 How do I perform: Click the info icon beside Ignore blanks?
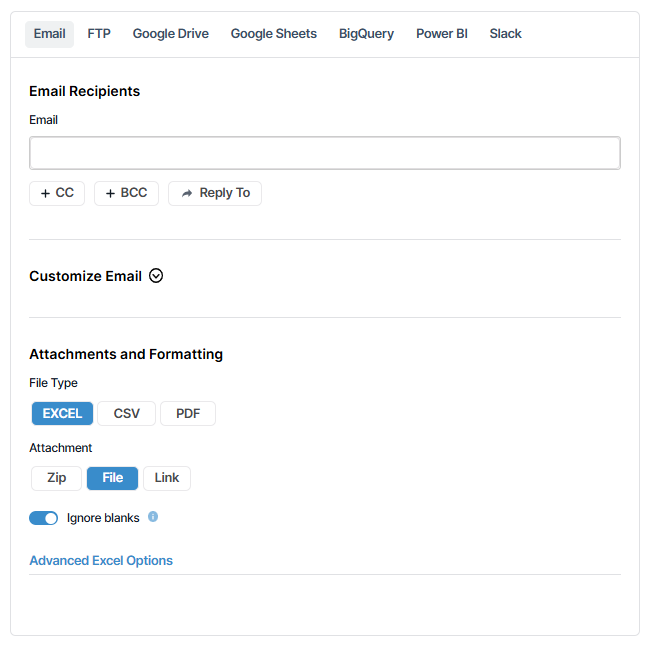153,517
